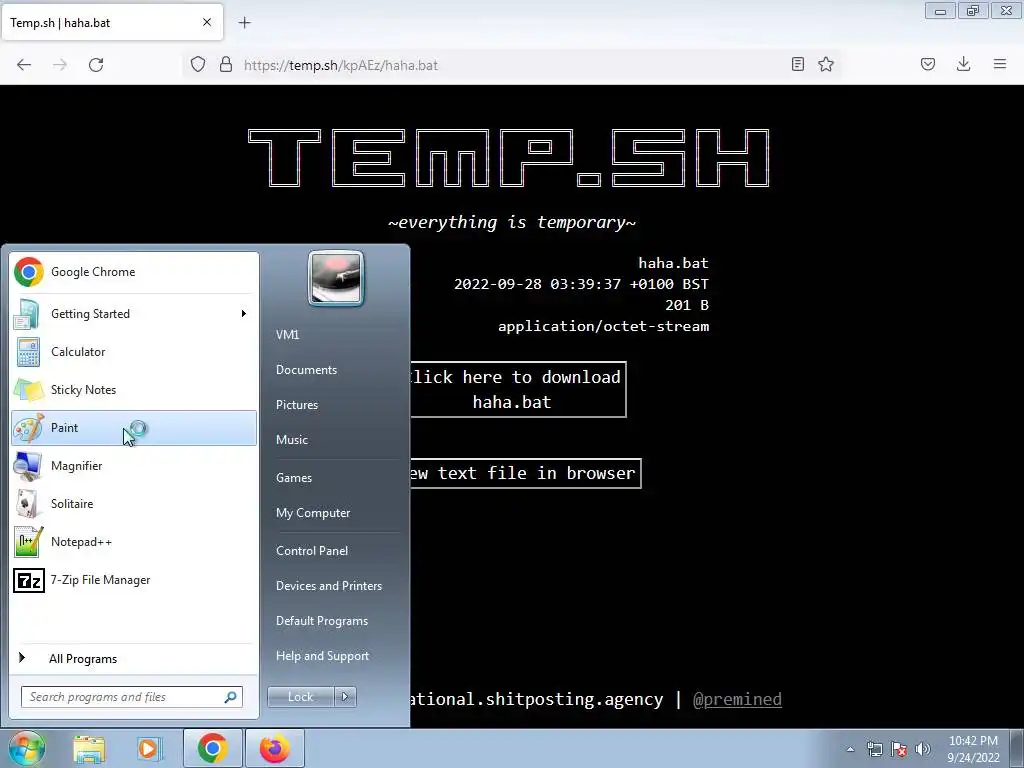Open the @premined link
This screenshot has height=768, width=1024.
point(737,699)
